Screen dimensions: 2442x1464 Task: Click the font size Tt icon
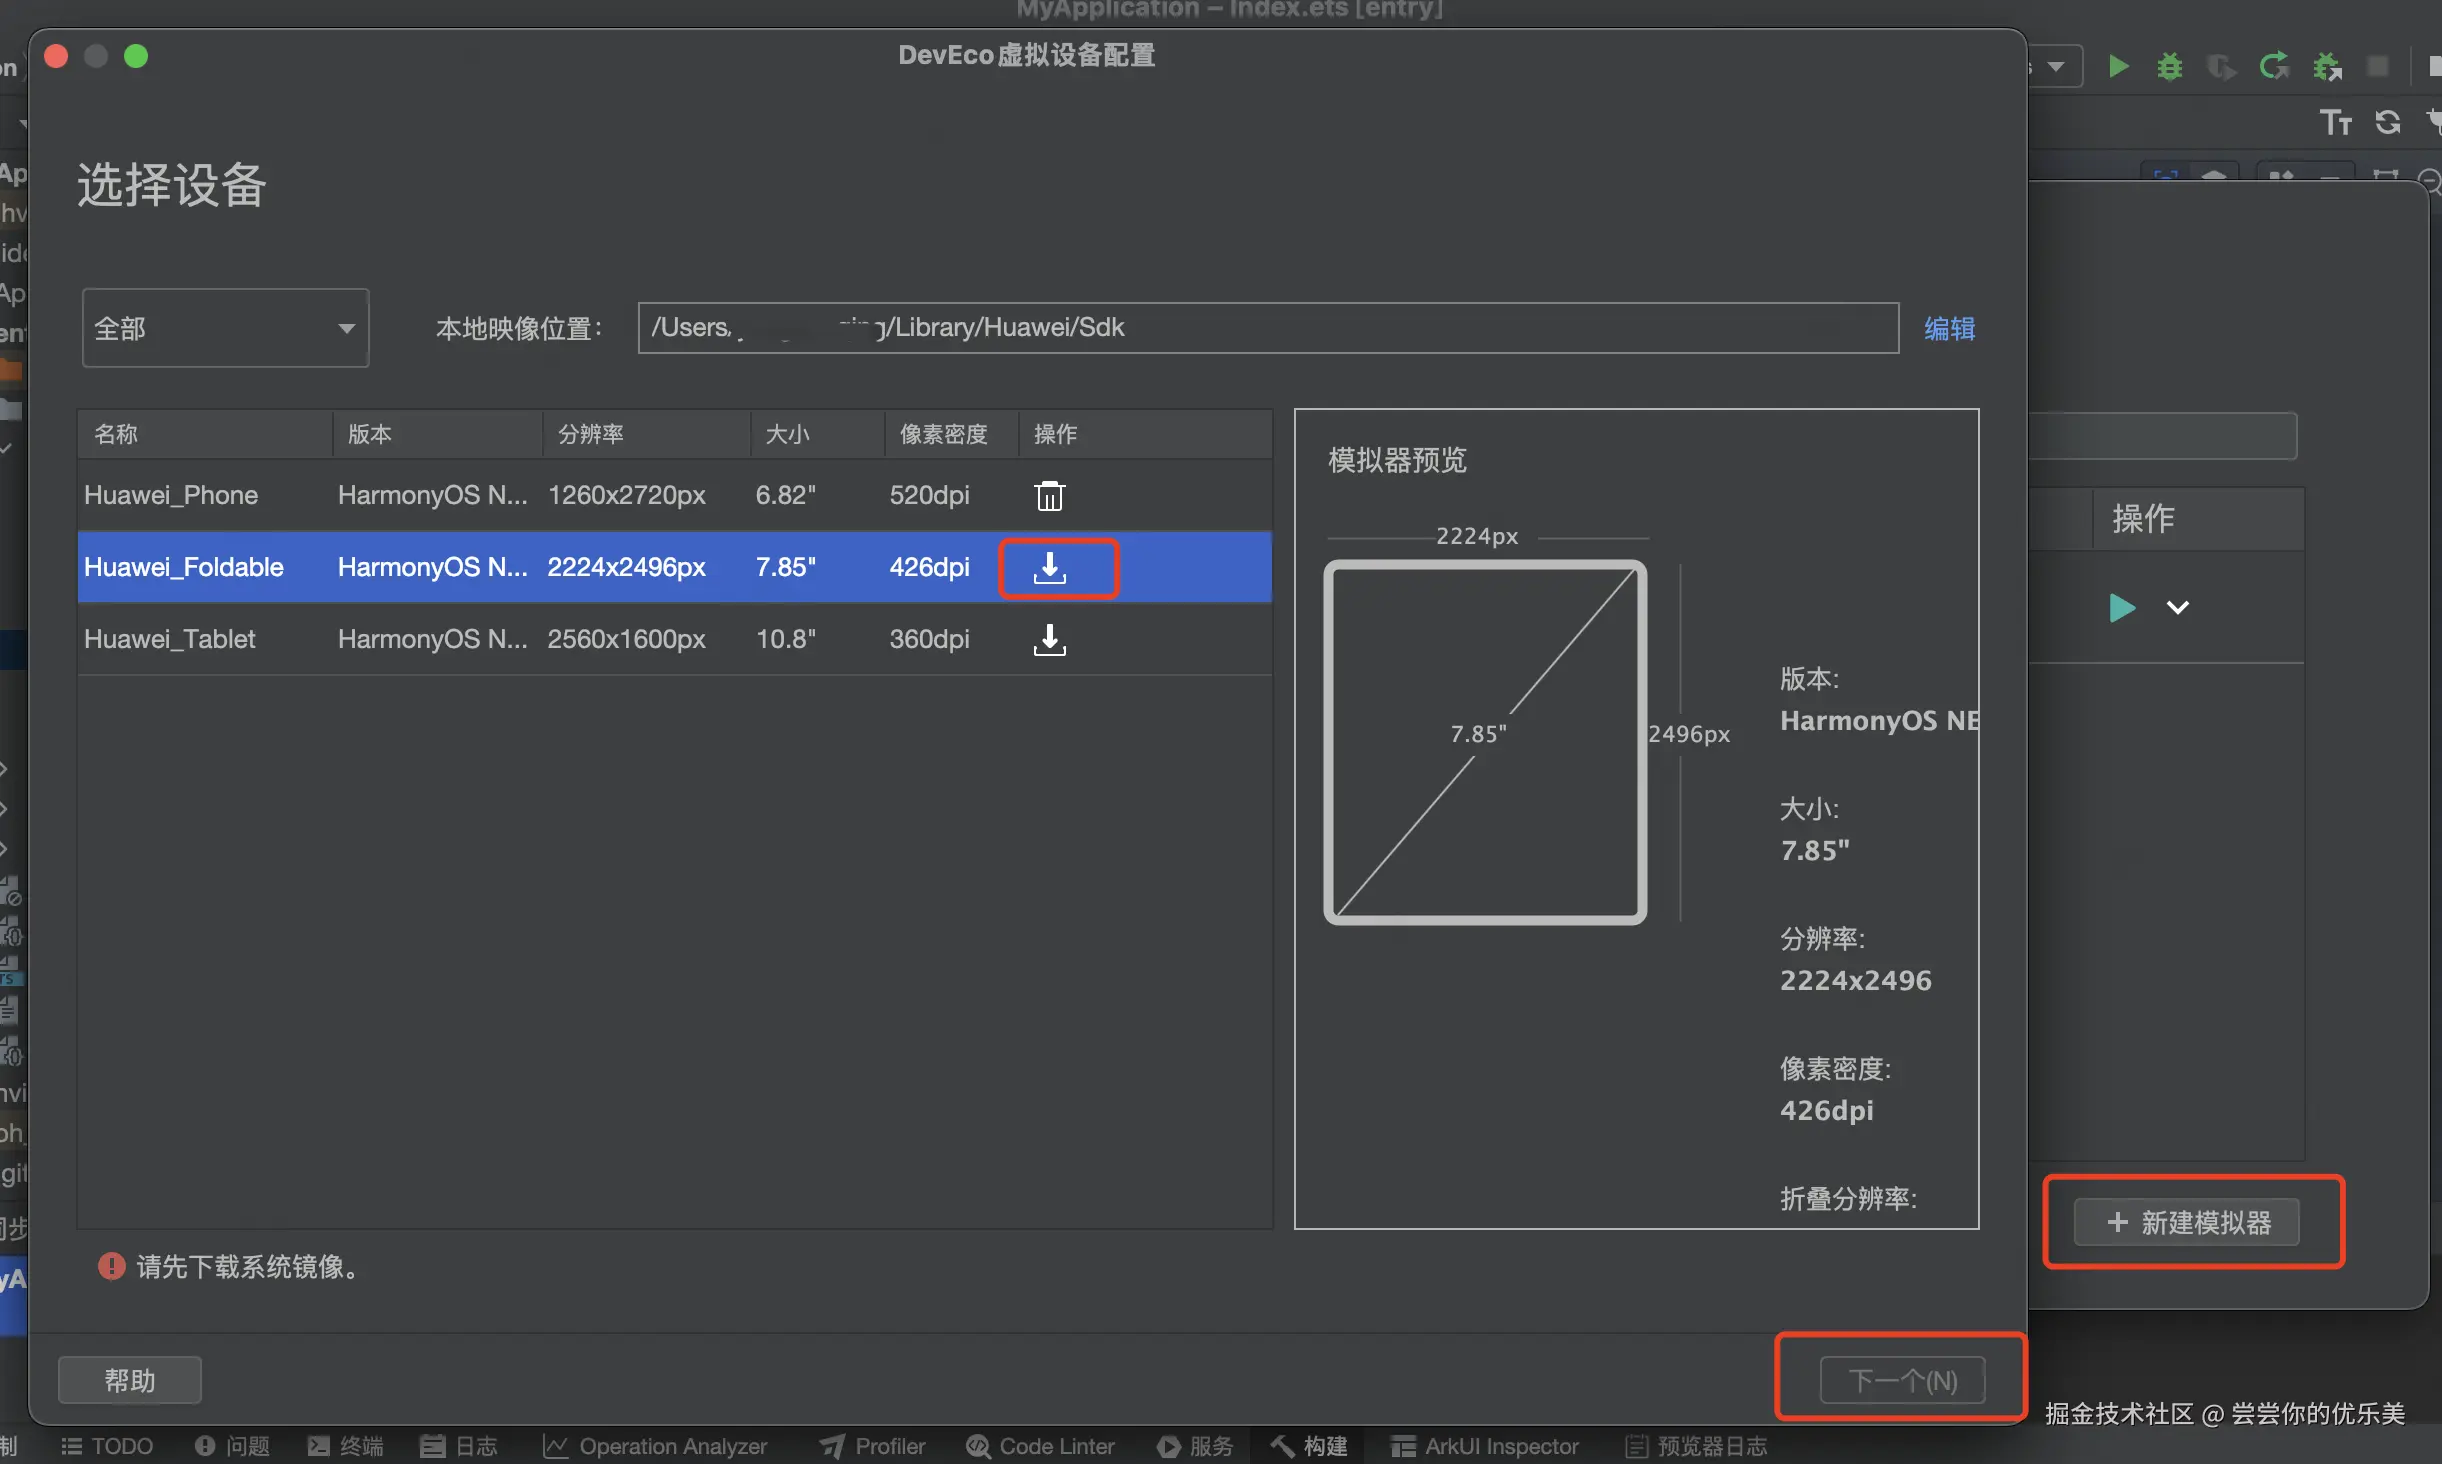coord(2335,122)
